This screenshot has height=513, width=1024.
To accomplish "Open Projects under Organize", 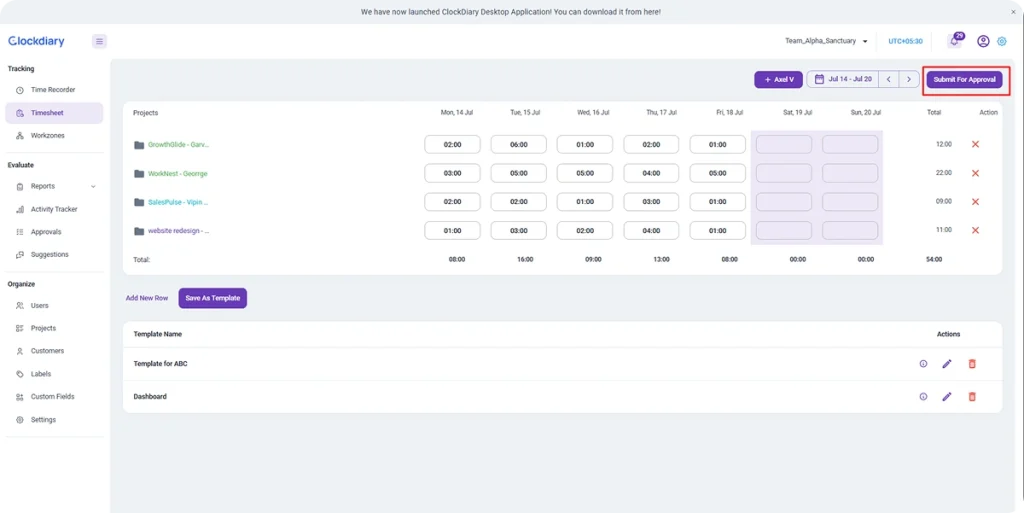I will pos(54,328).
